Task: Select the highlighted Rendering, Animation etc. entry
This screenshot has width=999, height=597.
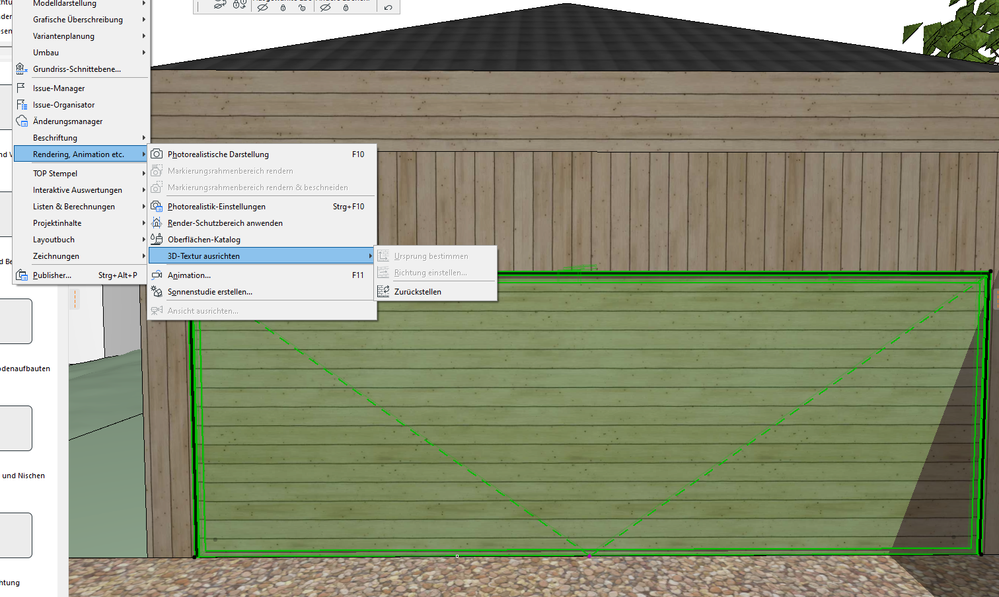Action: 82,154
